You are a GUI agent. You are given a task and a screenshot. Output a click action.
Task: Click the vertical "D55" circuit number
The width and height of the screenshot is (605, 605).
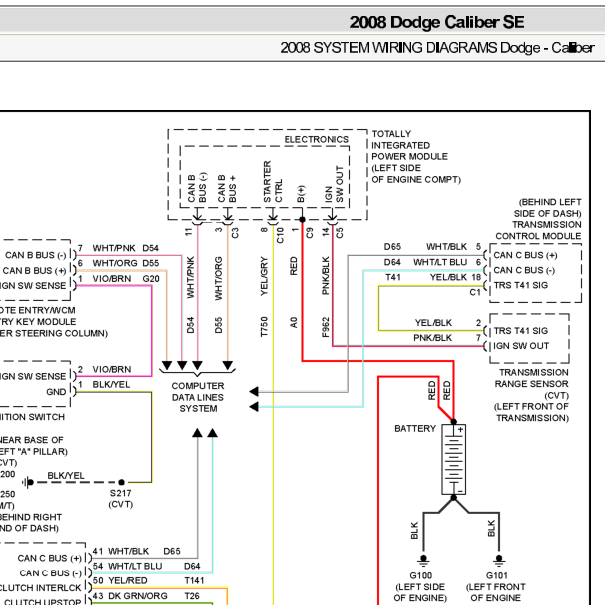click(x=219, y=325)
